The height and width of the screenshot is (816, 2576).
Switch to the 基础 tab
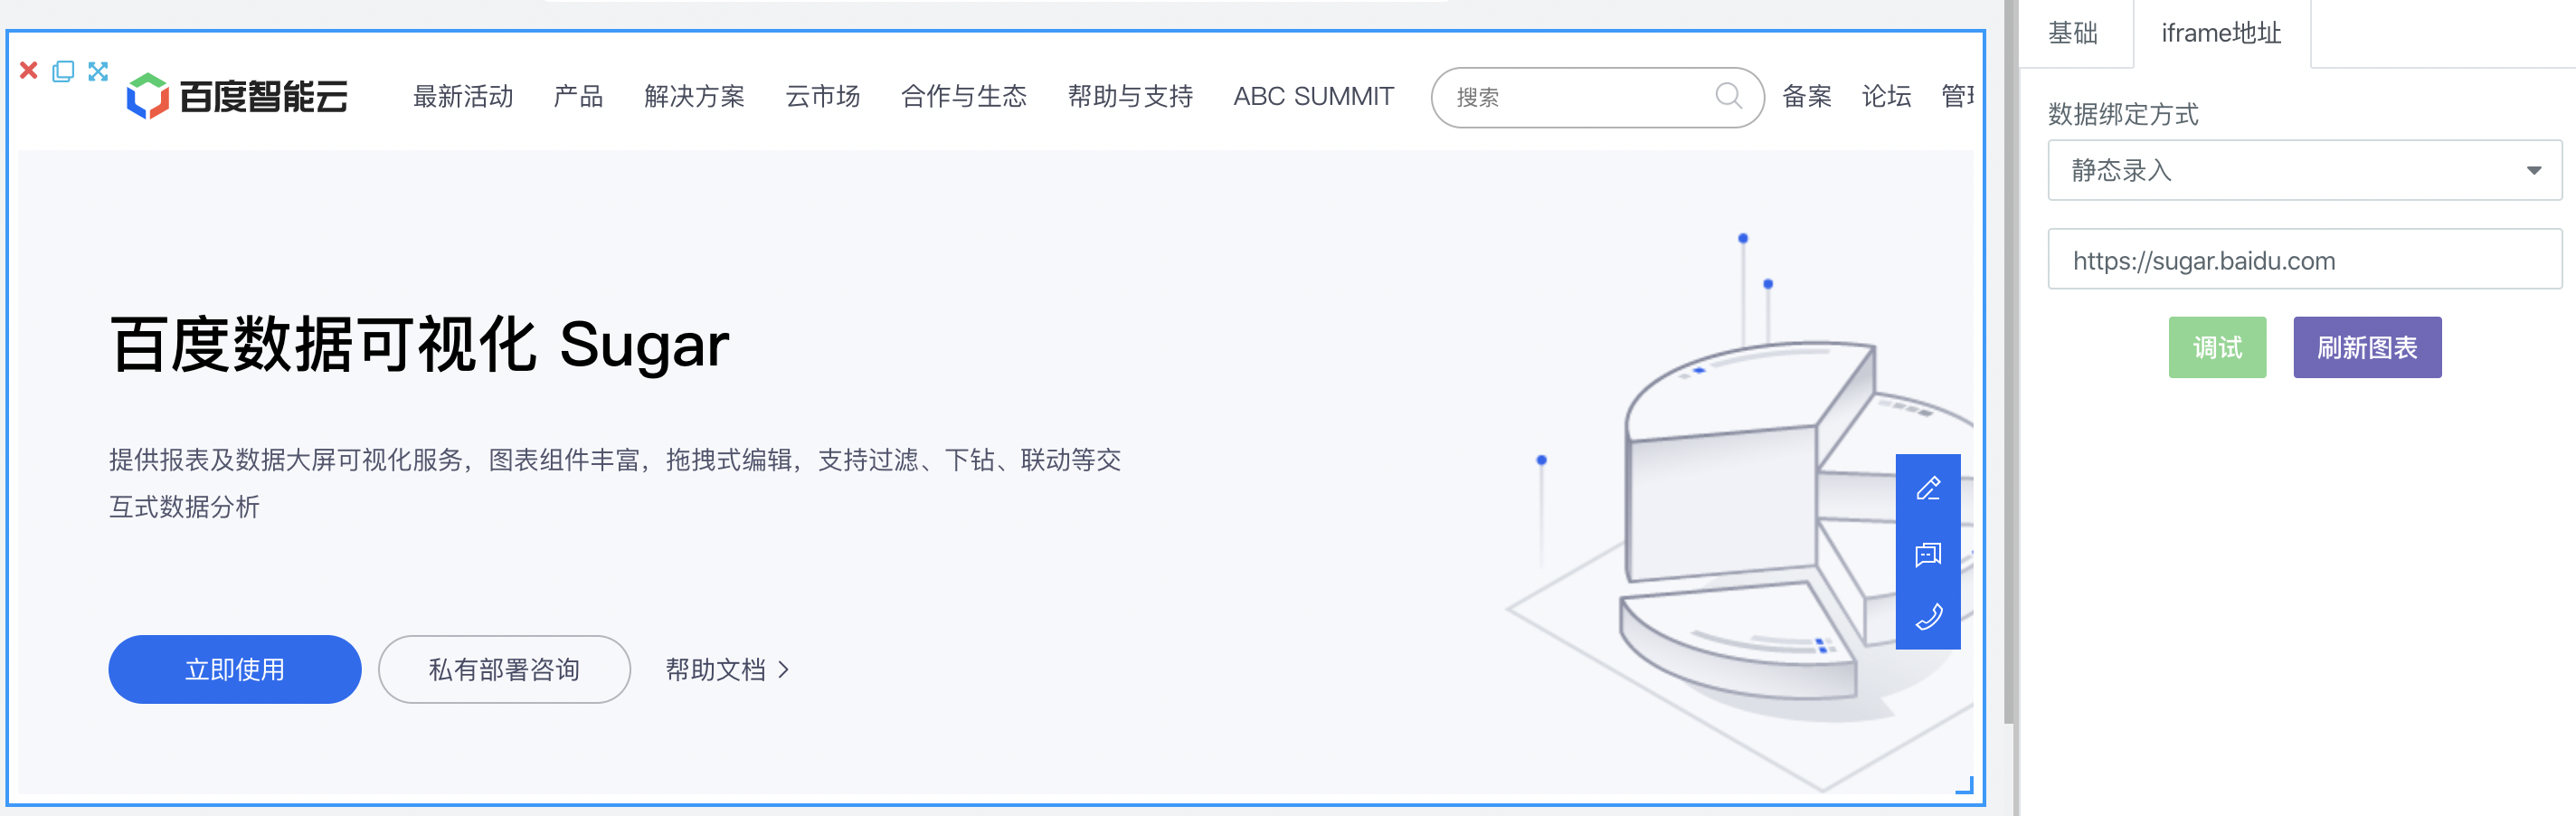coord(2073,33)
